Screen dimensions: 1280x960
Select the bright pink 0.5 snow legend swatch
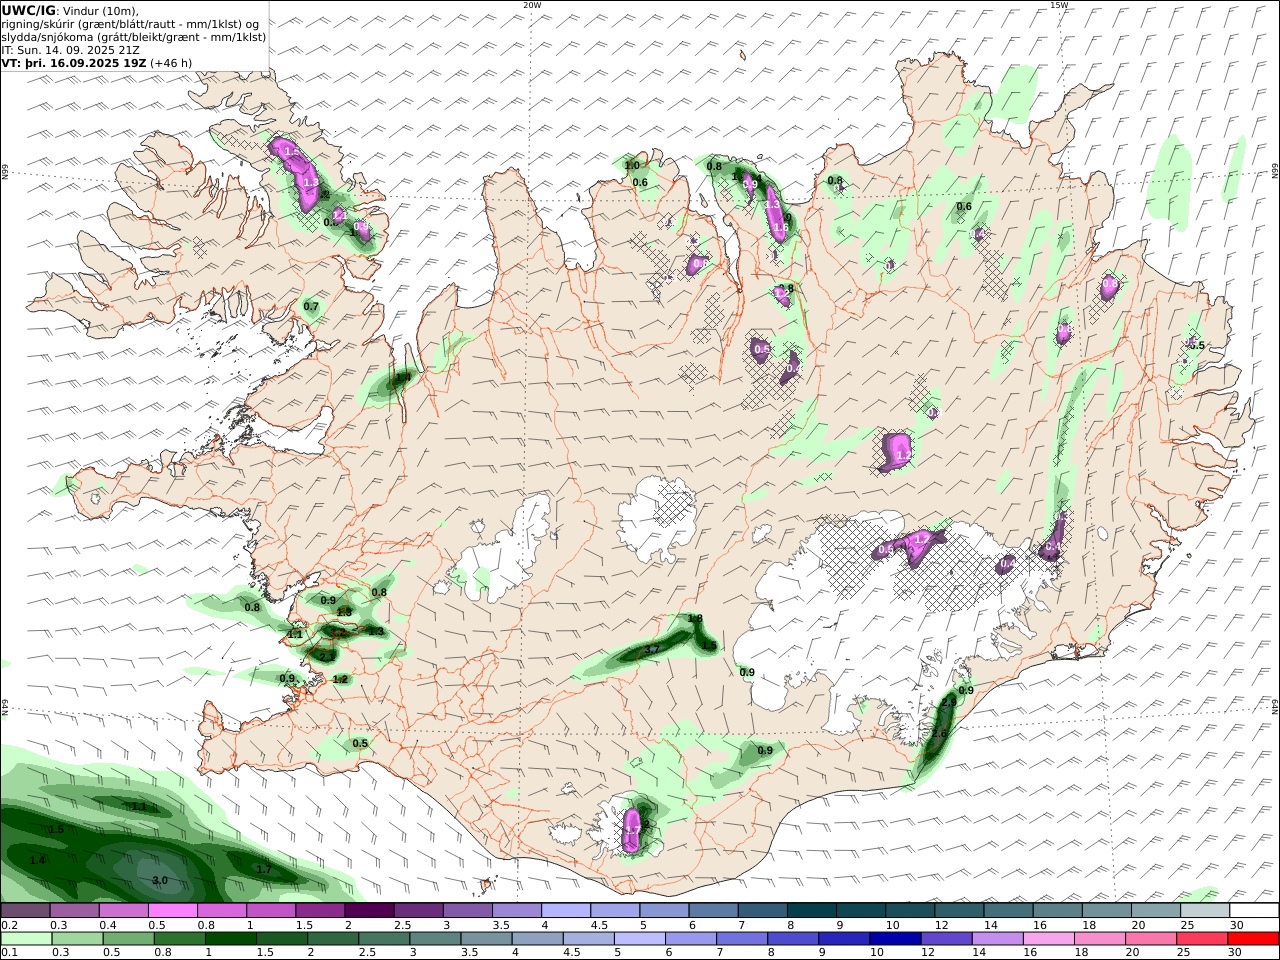[173, 911]
